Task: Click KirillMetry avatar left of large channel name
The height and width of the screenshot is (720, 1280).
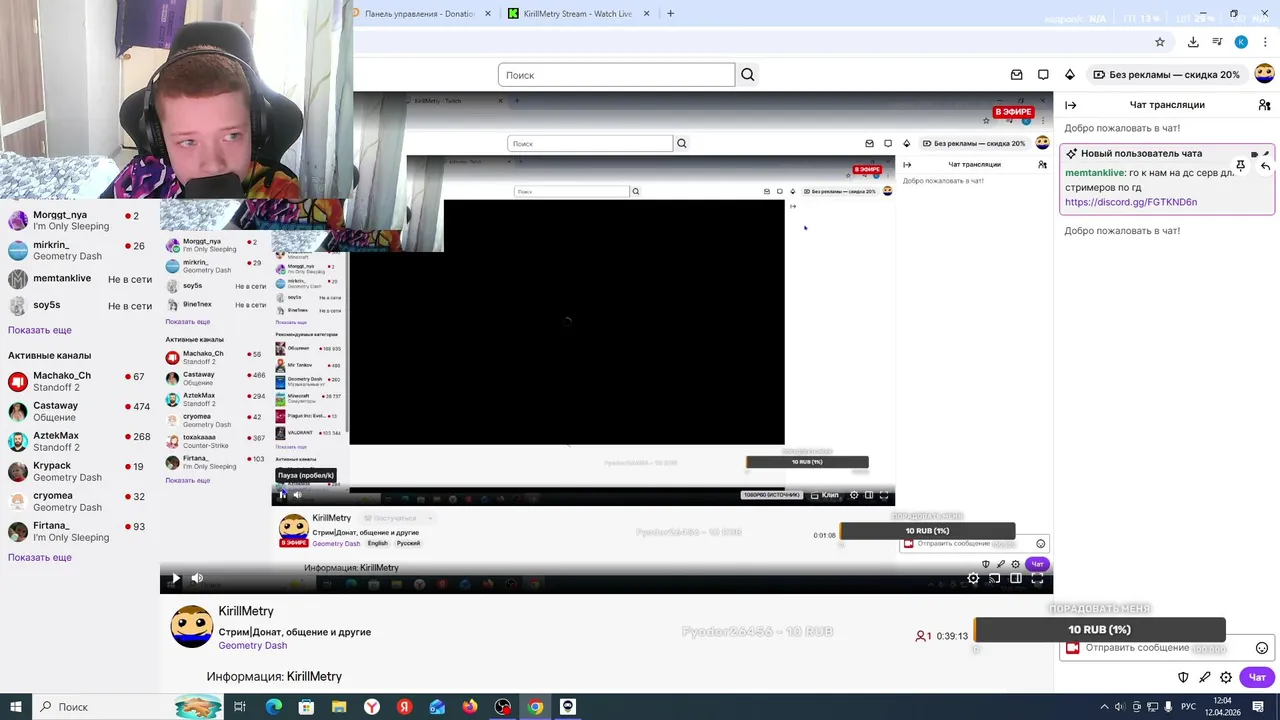Action: (x=191, y=627)
